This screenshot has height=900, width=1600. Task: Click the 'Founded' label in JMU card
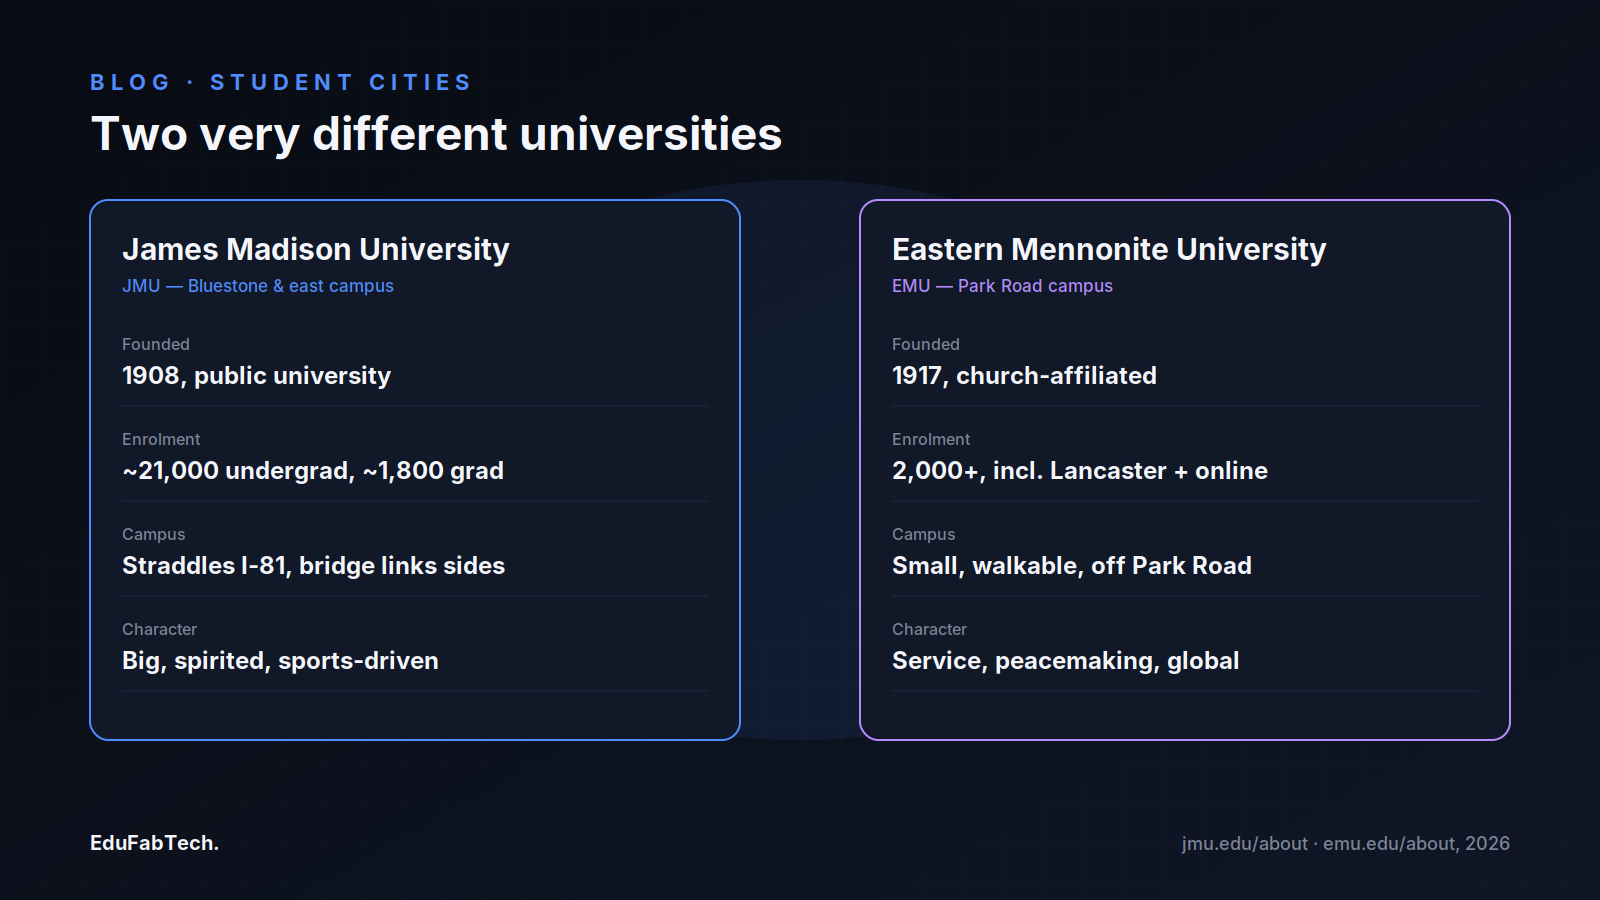[x=156, y=344]
